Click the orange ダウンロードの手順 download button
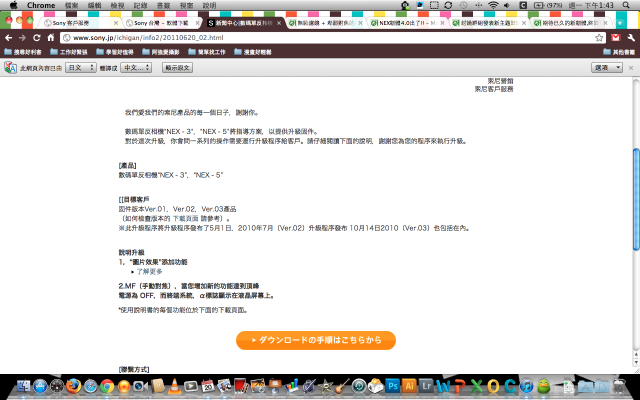 316,340
